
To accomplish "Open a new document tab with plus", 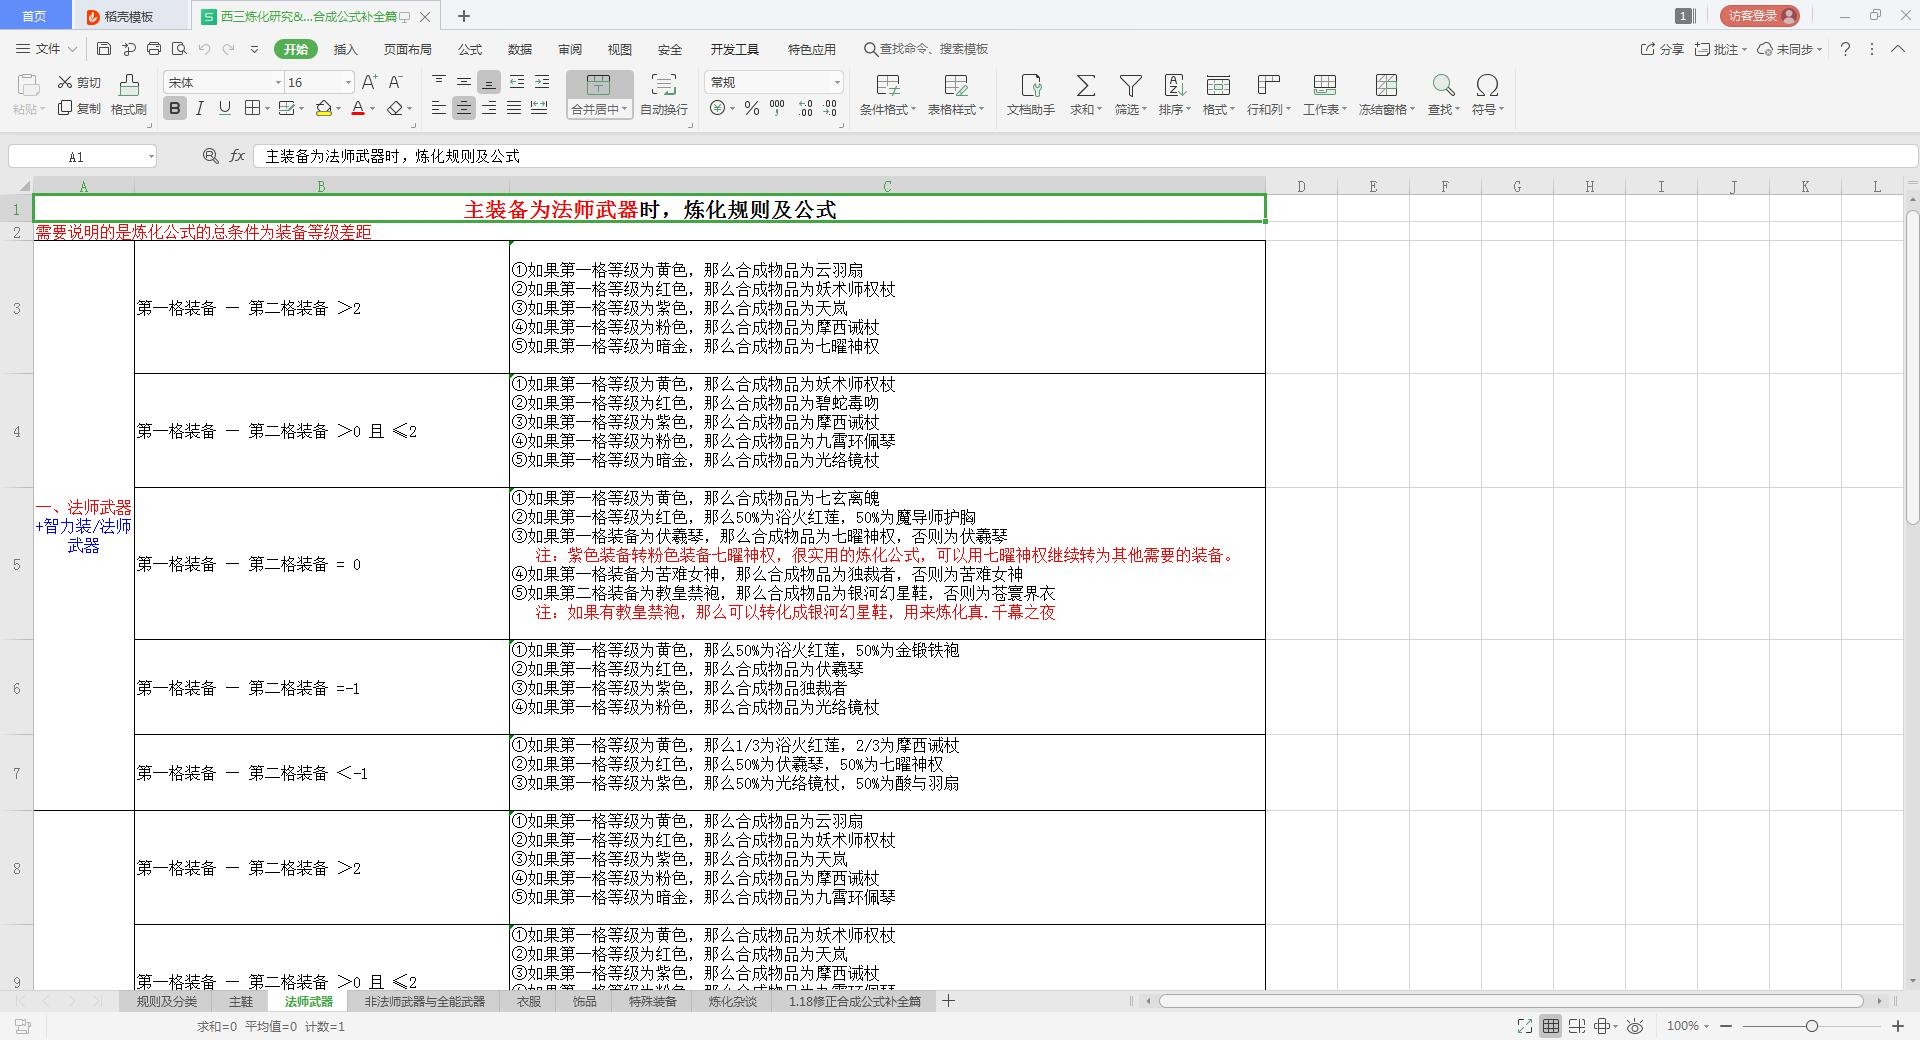I will [464, 16].
